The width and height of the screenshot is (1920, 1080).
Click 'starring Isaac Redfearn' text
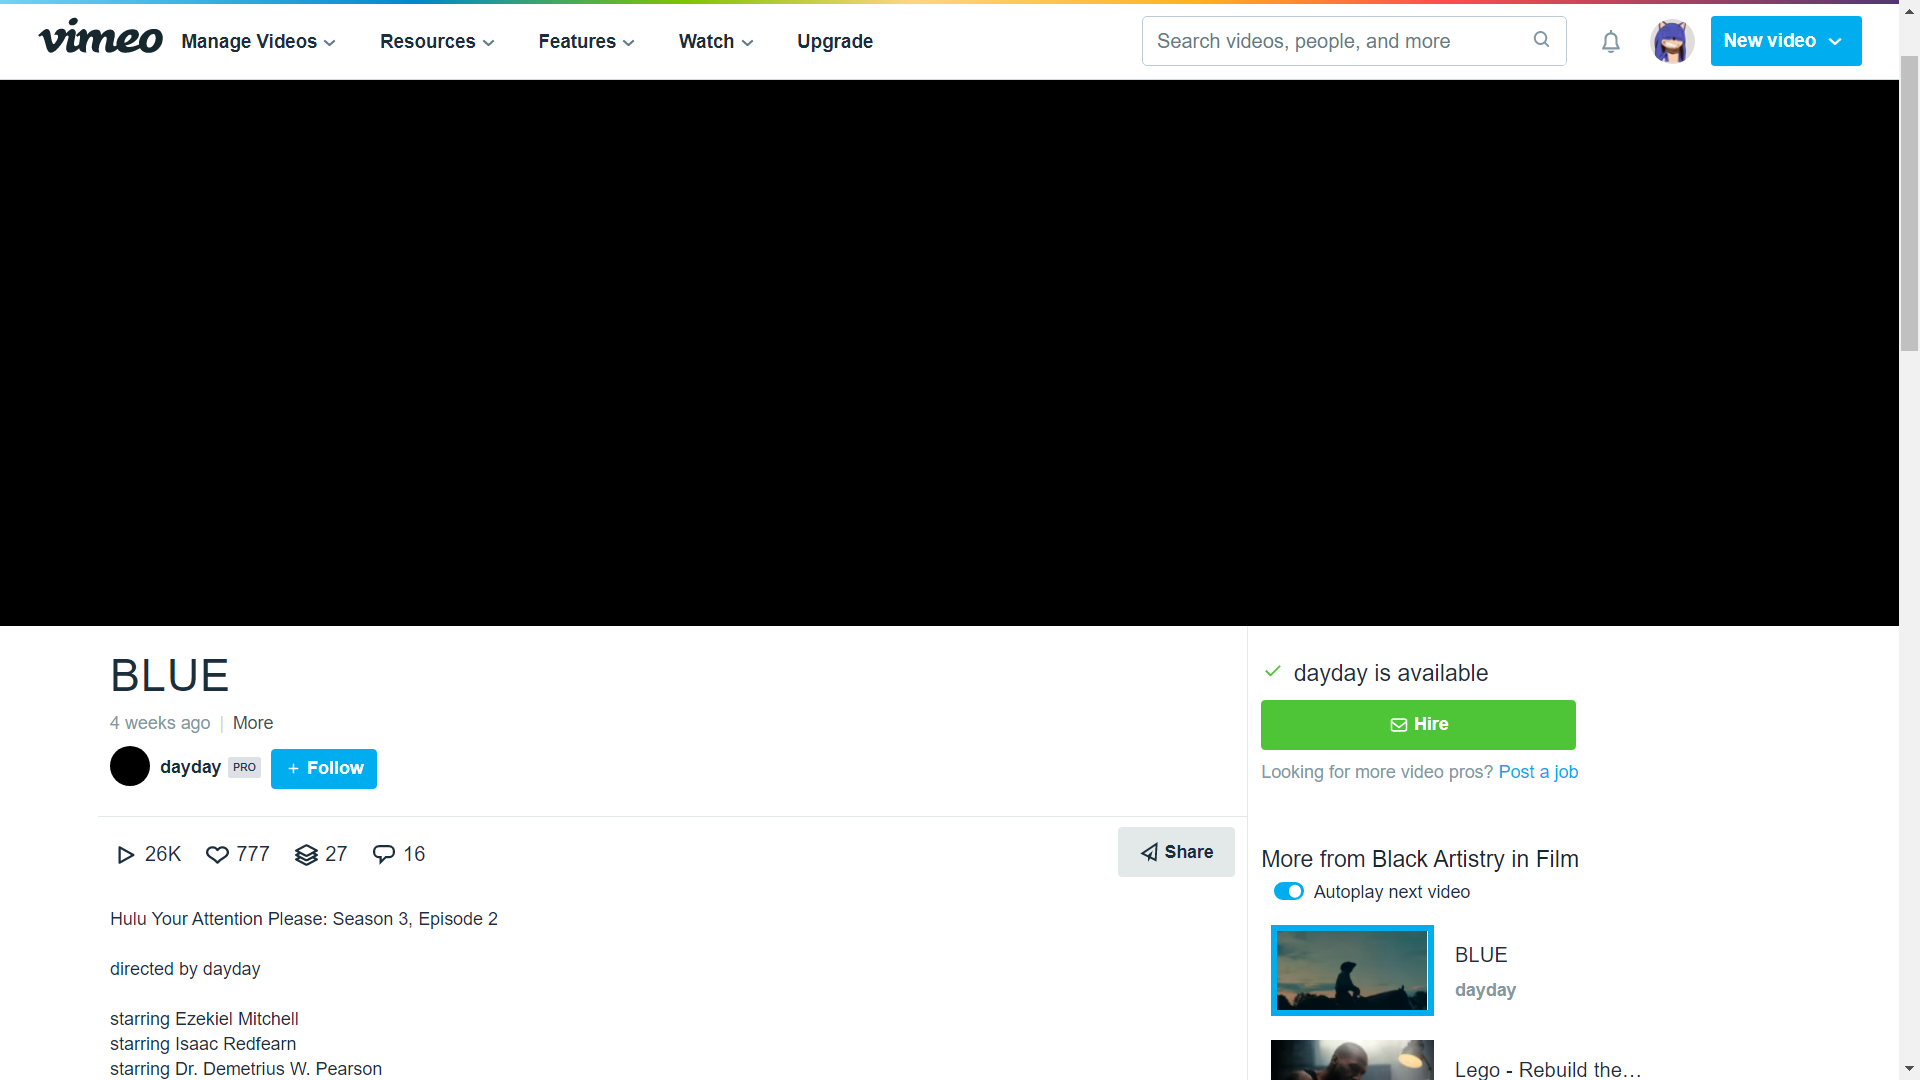(203, 1044)
